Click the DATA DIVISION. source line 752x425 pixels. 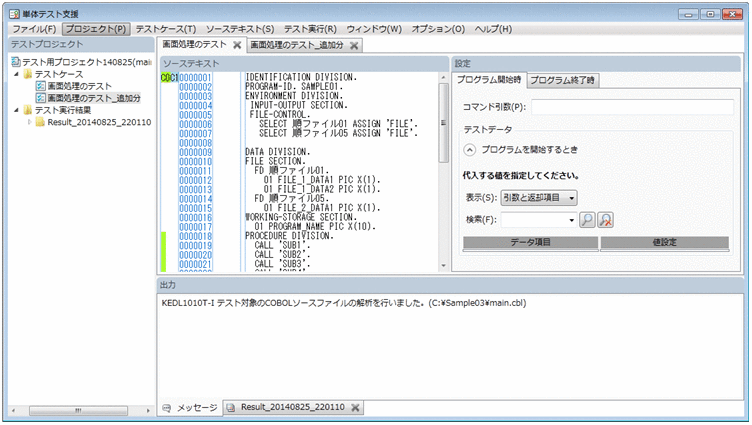pos(278,152)
